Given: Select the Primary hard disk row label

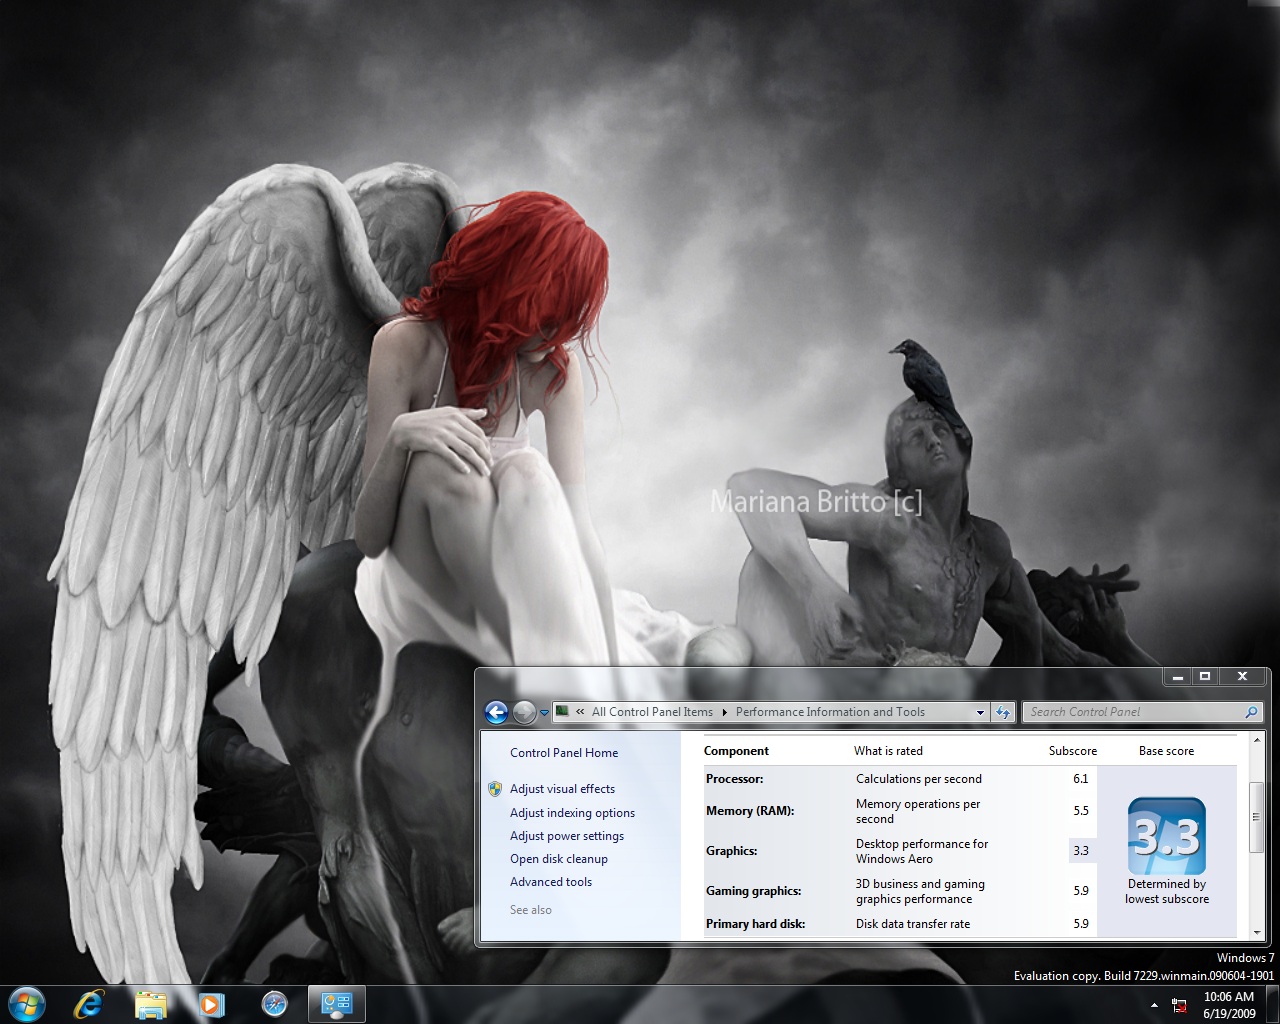Looking at the screenshot, I should pos(755,924).
